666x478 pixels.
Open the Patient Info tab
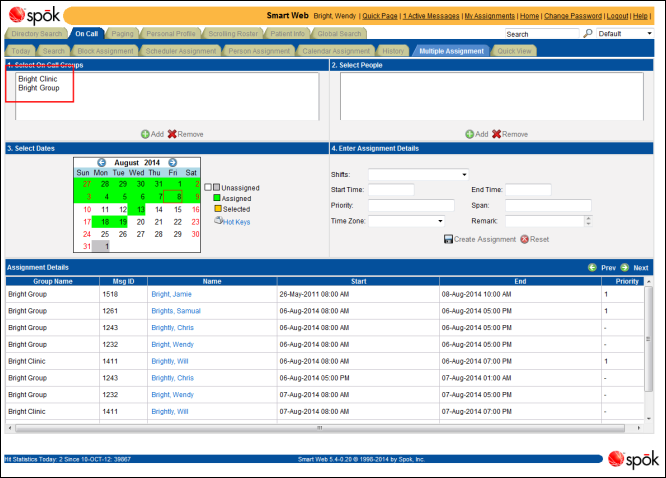pyautogui.click(x=287, y=34)
